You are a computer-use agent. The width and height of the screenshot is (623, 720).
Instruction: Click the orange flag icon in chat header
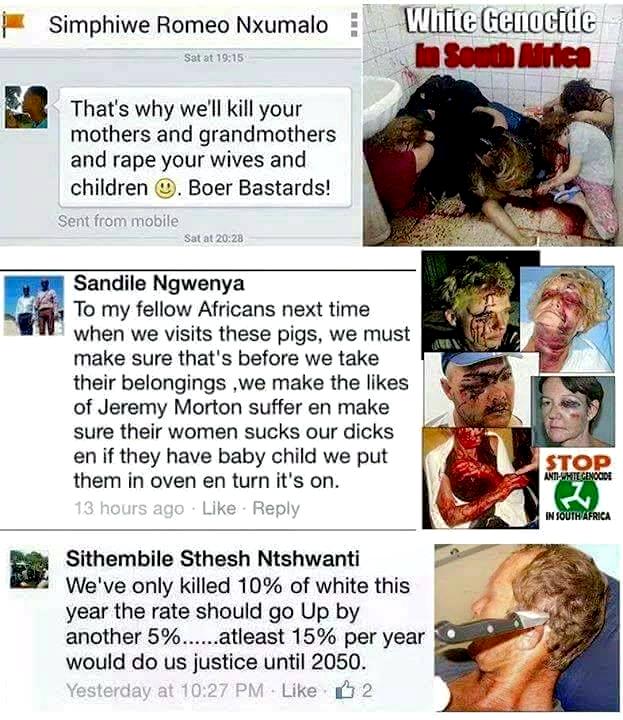[12, 23]
